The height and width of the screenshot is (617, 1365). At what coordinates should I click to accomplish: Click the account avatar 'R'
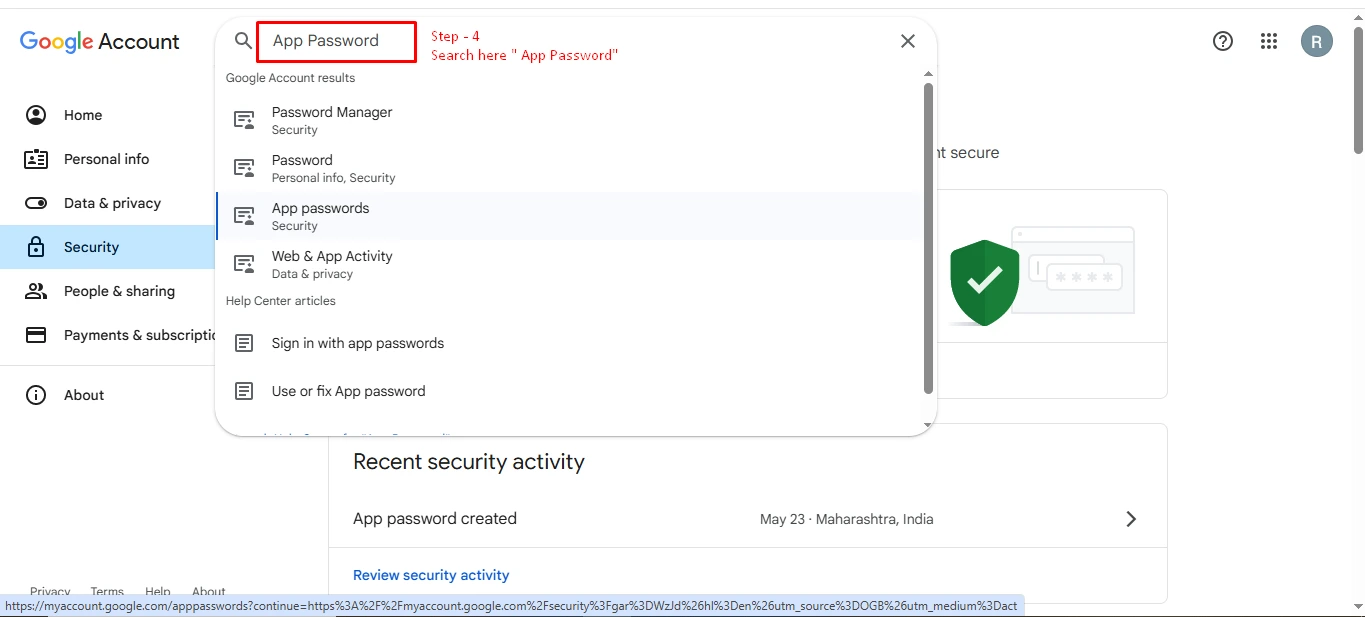coord(1316,41)
